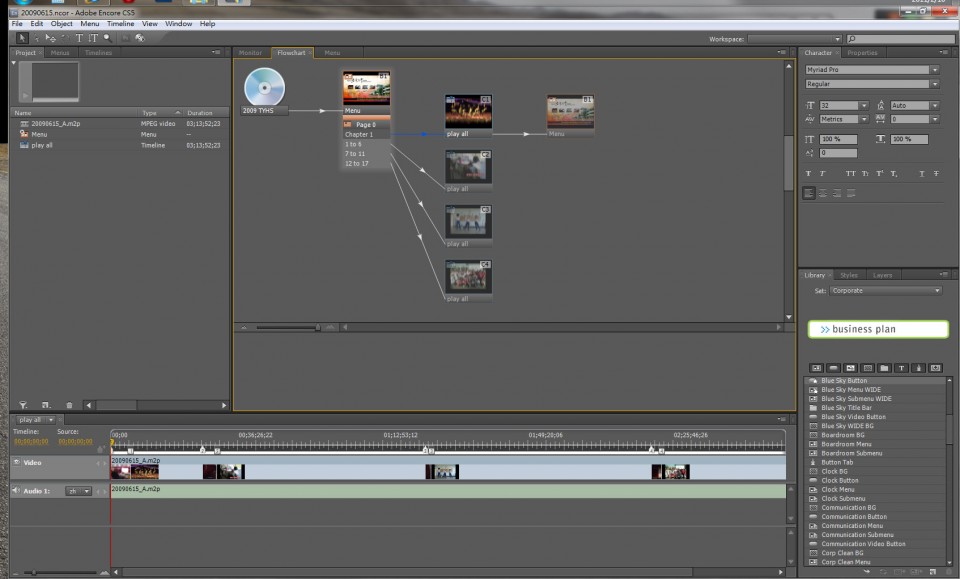Switch to the Properties tab

[862, 53]
